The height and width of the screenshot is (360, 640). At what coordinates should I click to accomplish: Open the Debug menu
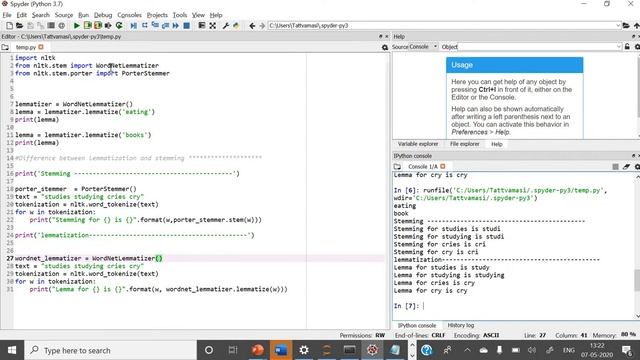click(103, 15)
